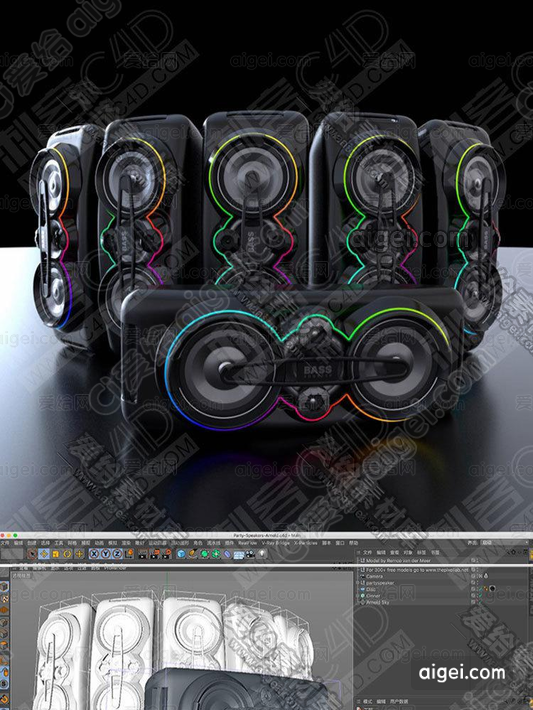Add a Cube primitive object

click(x=181, y=554)
